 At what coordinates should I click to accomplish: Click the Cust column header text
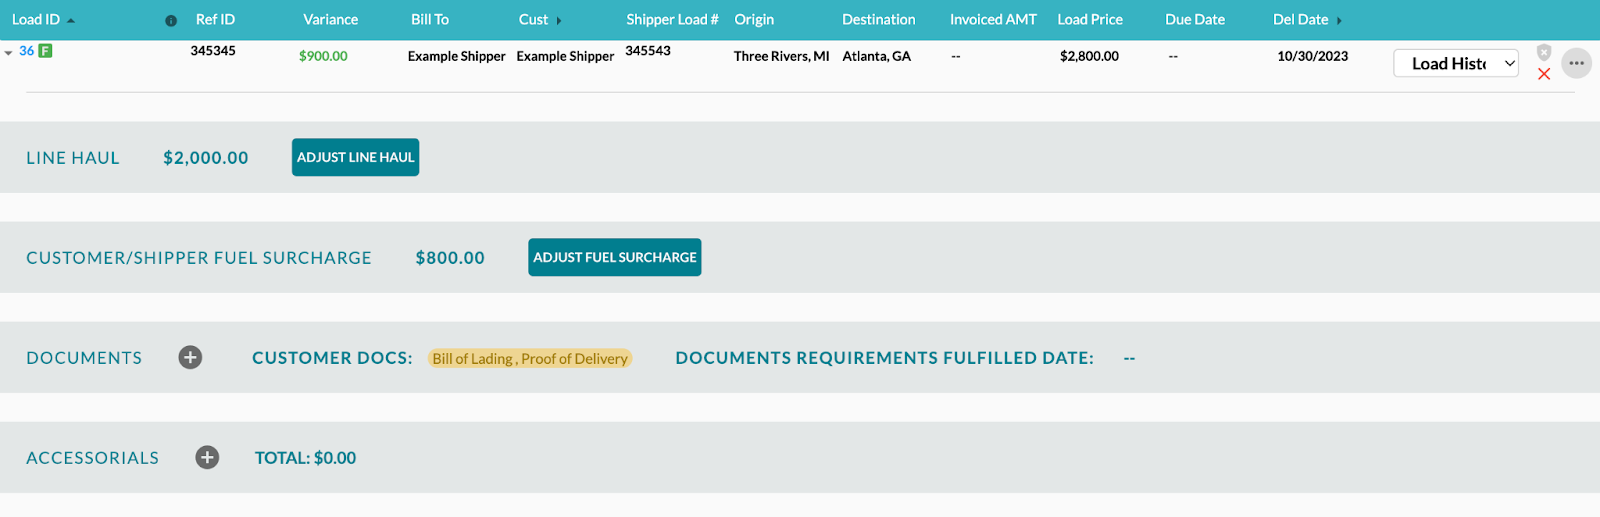click(x=533, y=19)
